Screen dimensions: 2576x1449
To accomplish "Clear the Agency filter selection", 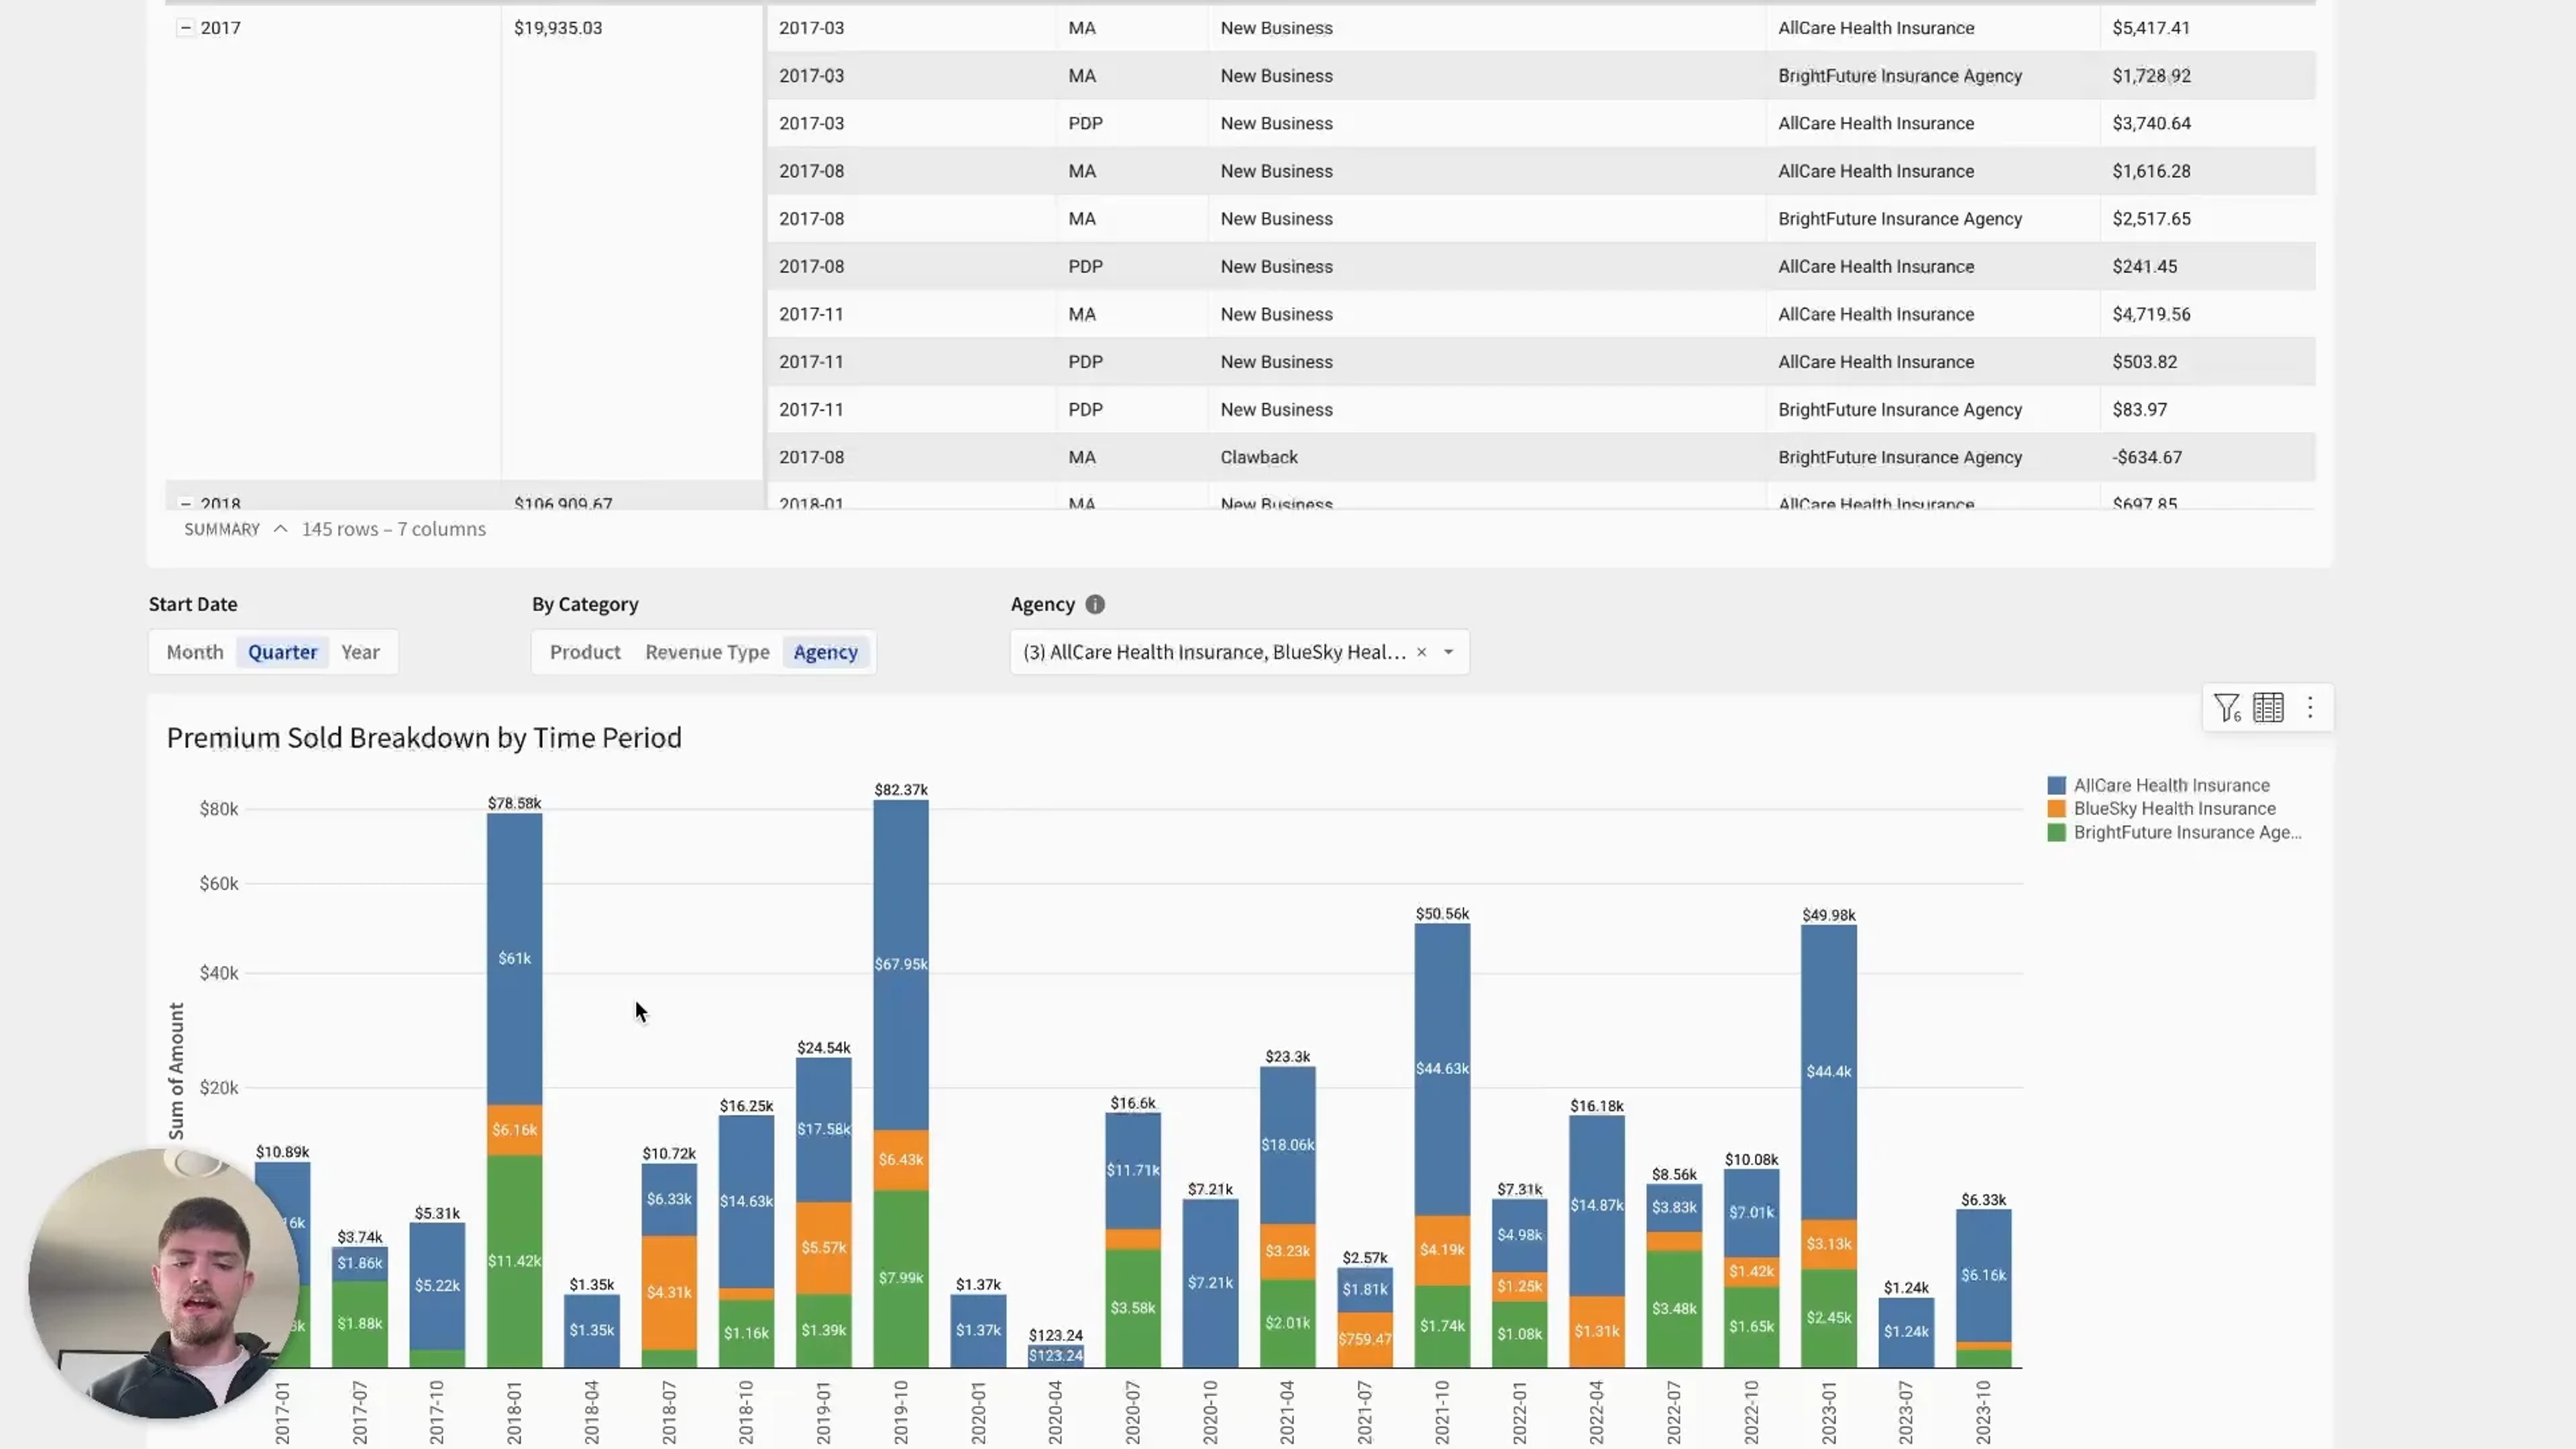I will (x=1421, y=652).
